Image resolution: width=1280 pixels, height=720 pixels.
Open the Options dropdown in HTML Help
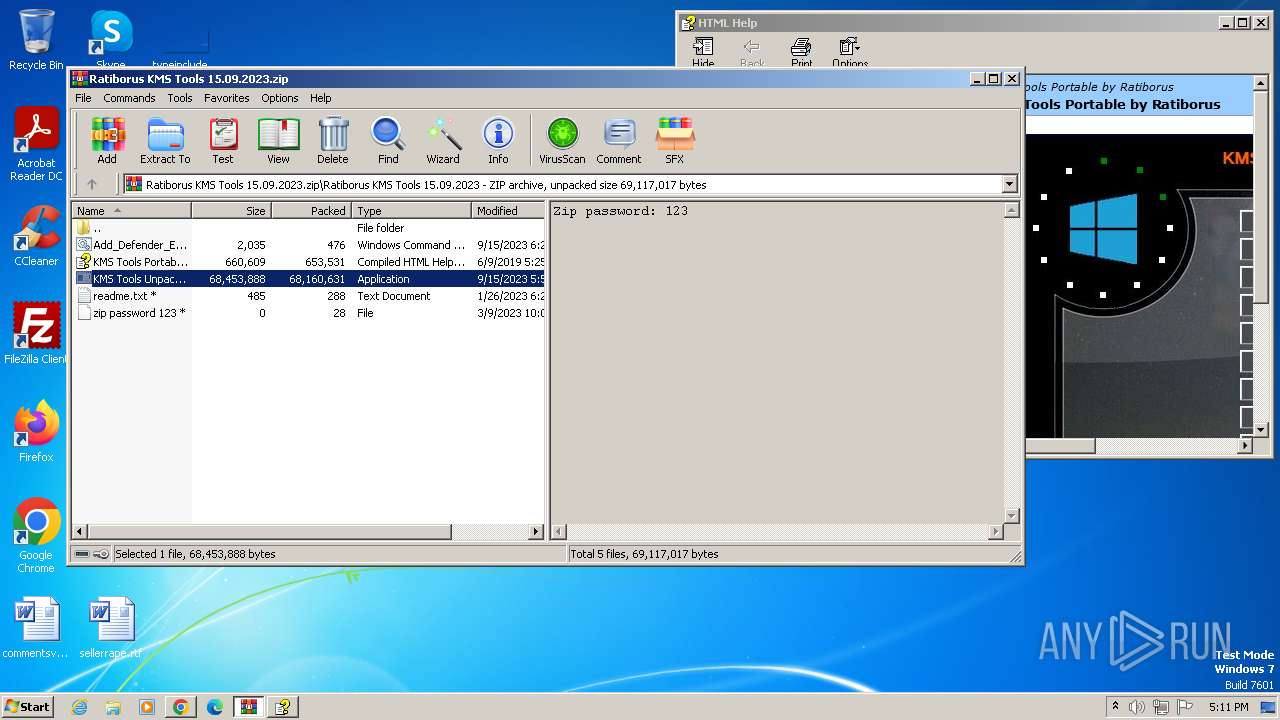coord(850,52)
